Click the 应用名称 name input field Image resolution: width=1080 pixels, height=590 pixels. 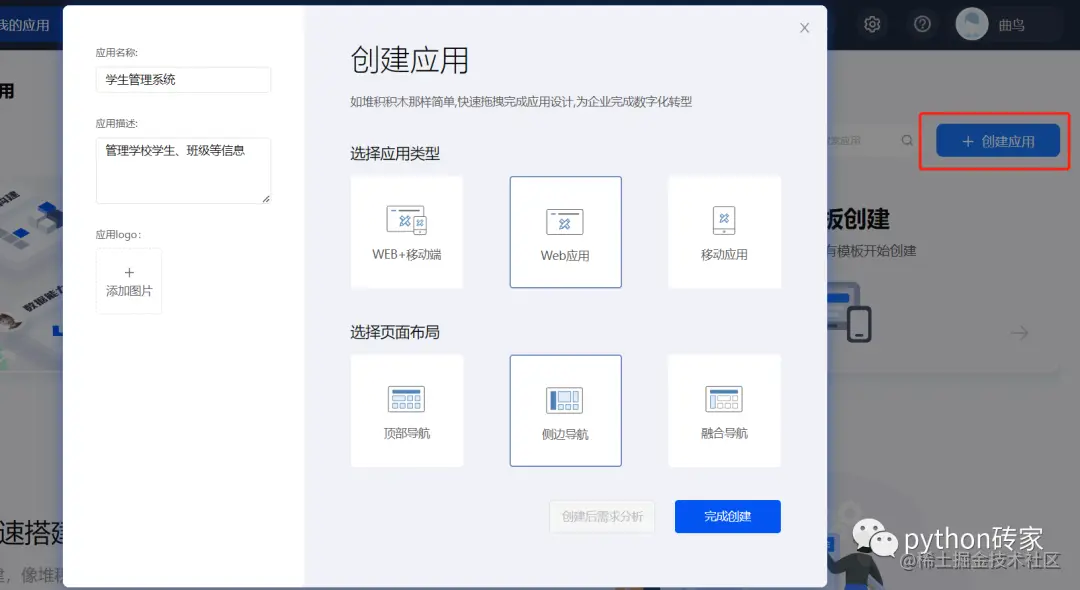(183, 79)
